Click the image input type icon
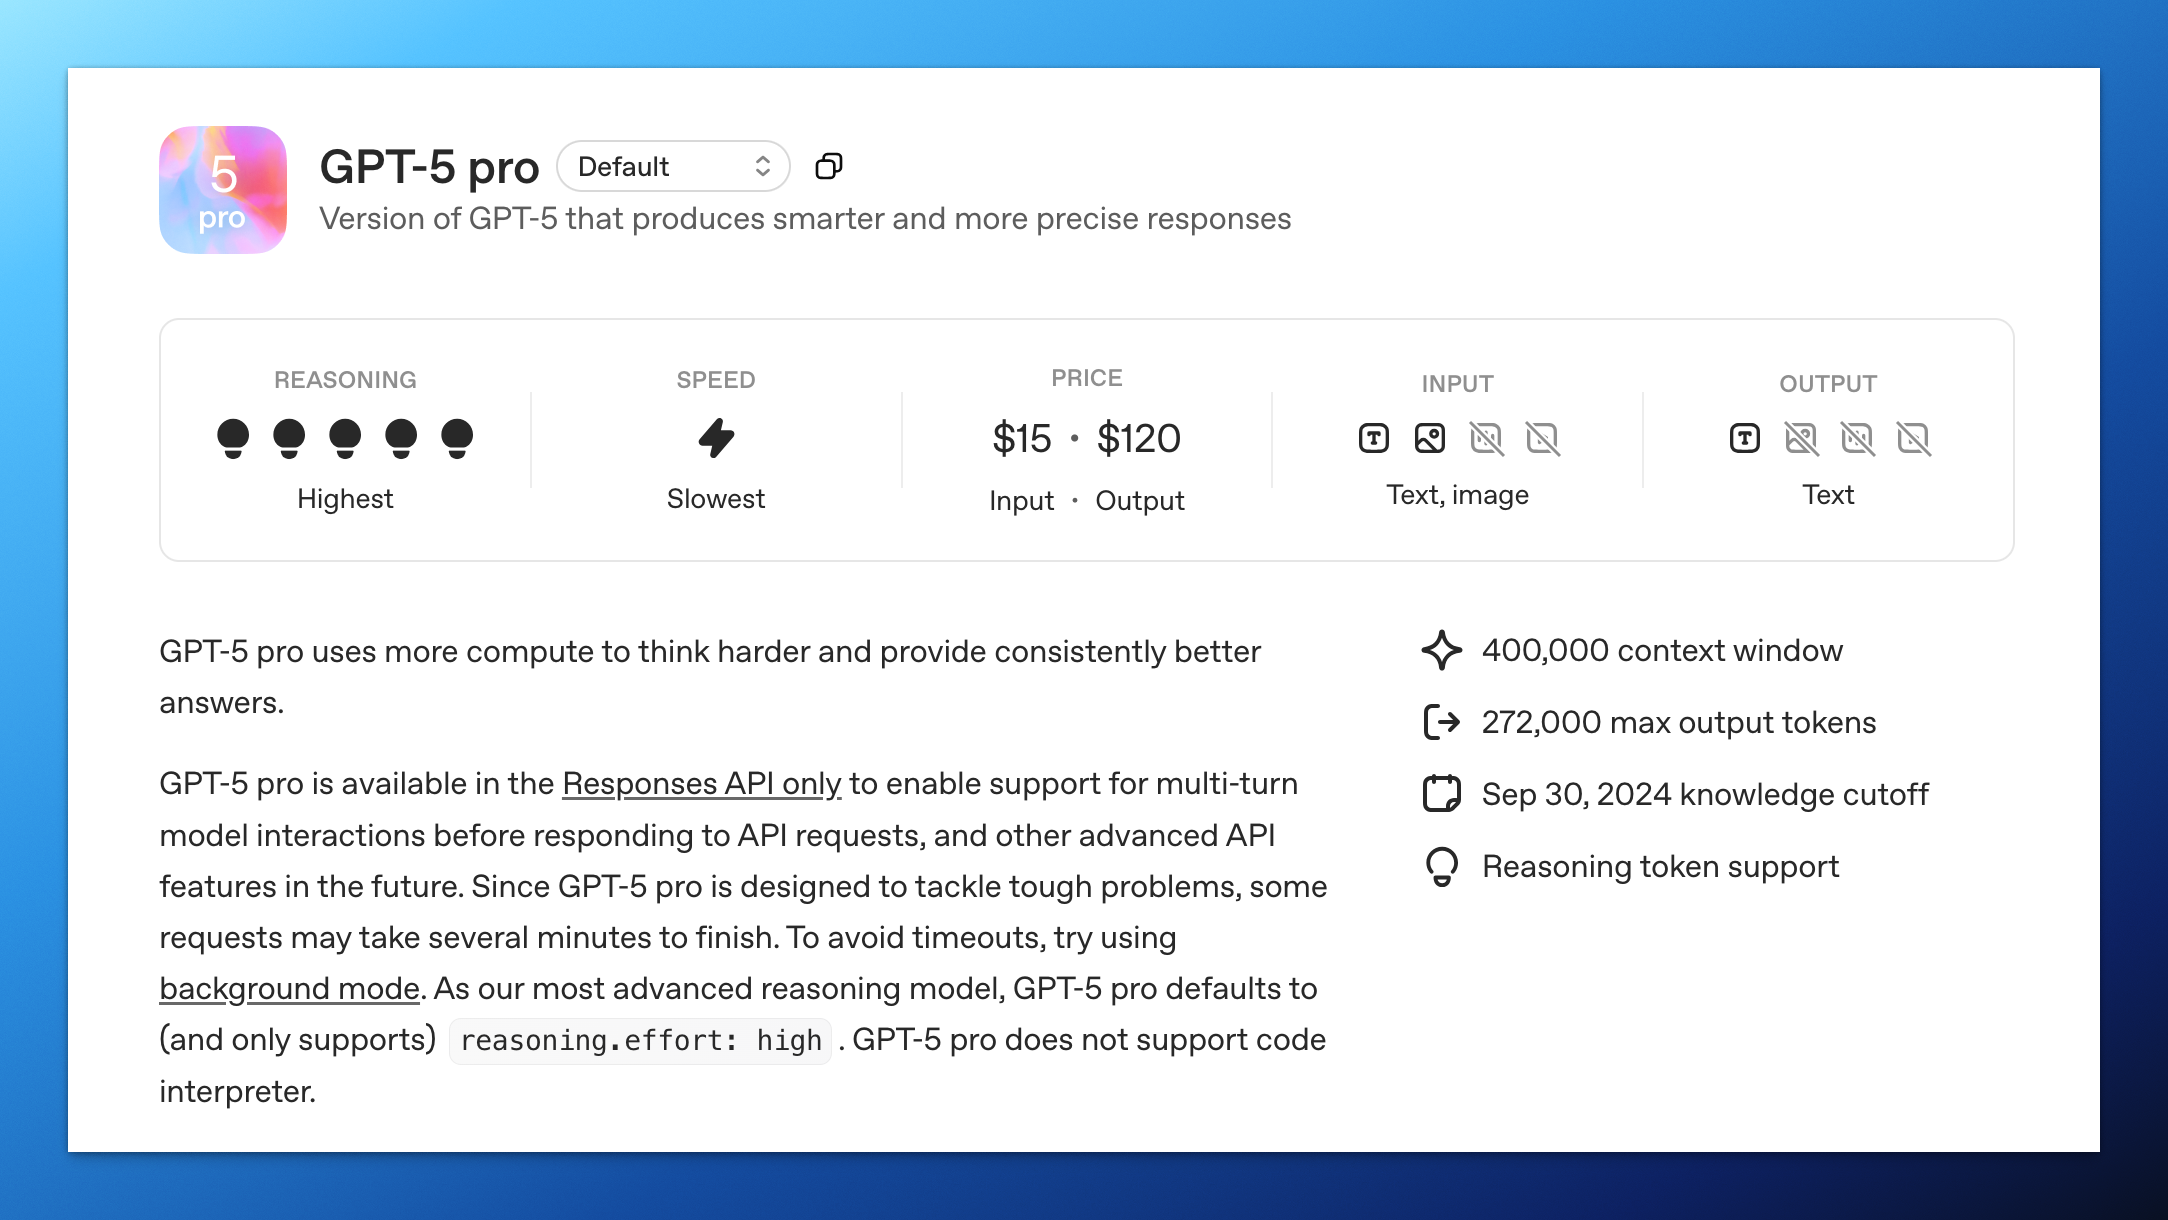The height and width of the screenshot is (1220, 2168). (1430, 438)
